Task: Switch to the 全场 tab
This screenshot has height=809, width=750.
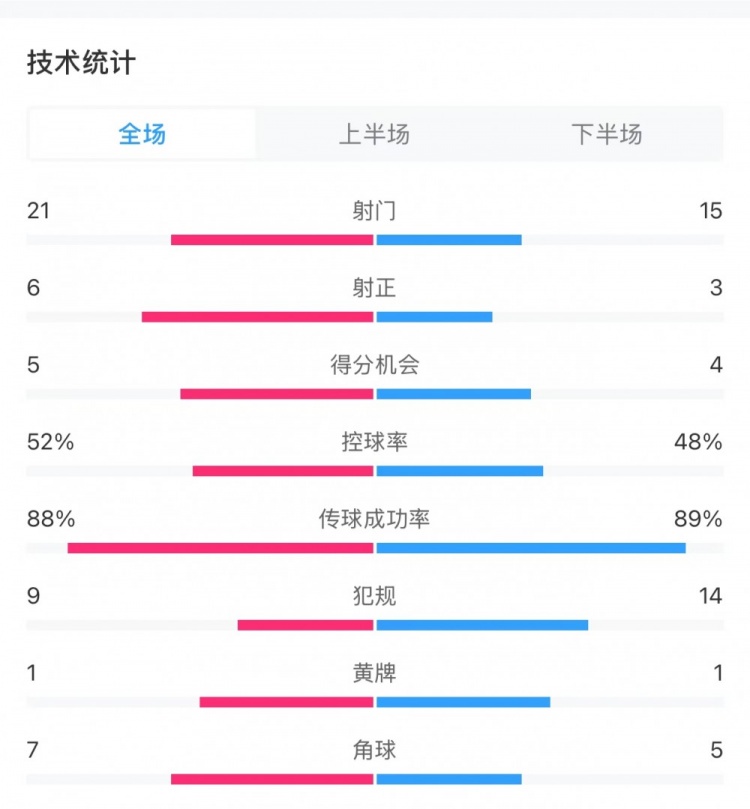Action: pos(142,134)
